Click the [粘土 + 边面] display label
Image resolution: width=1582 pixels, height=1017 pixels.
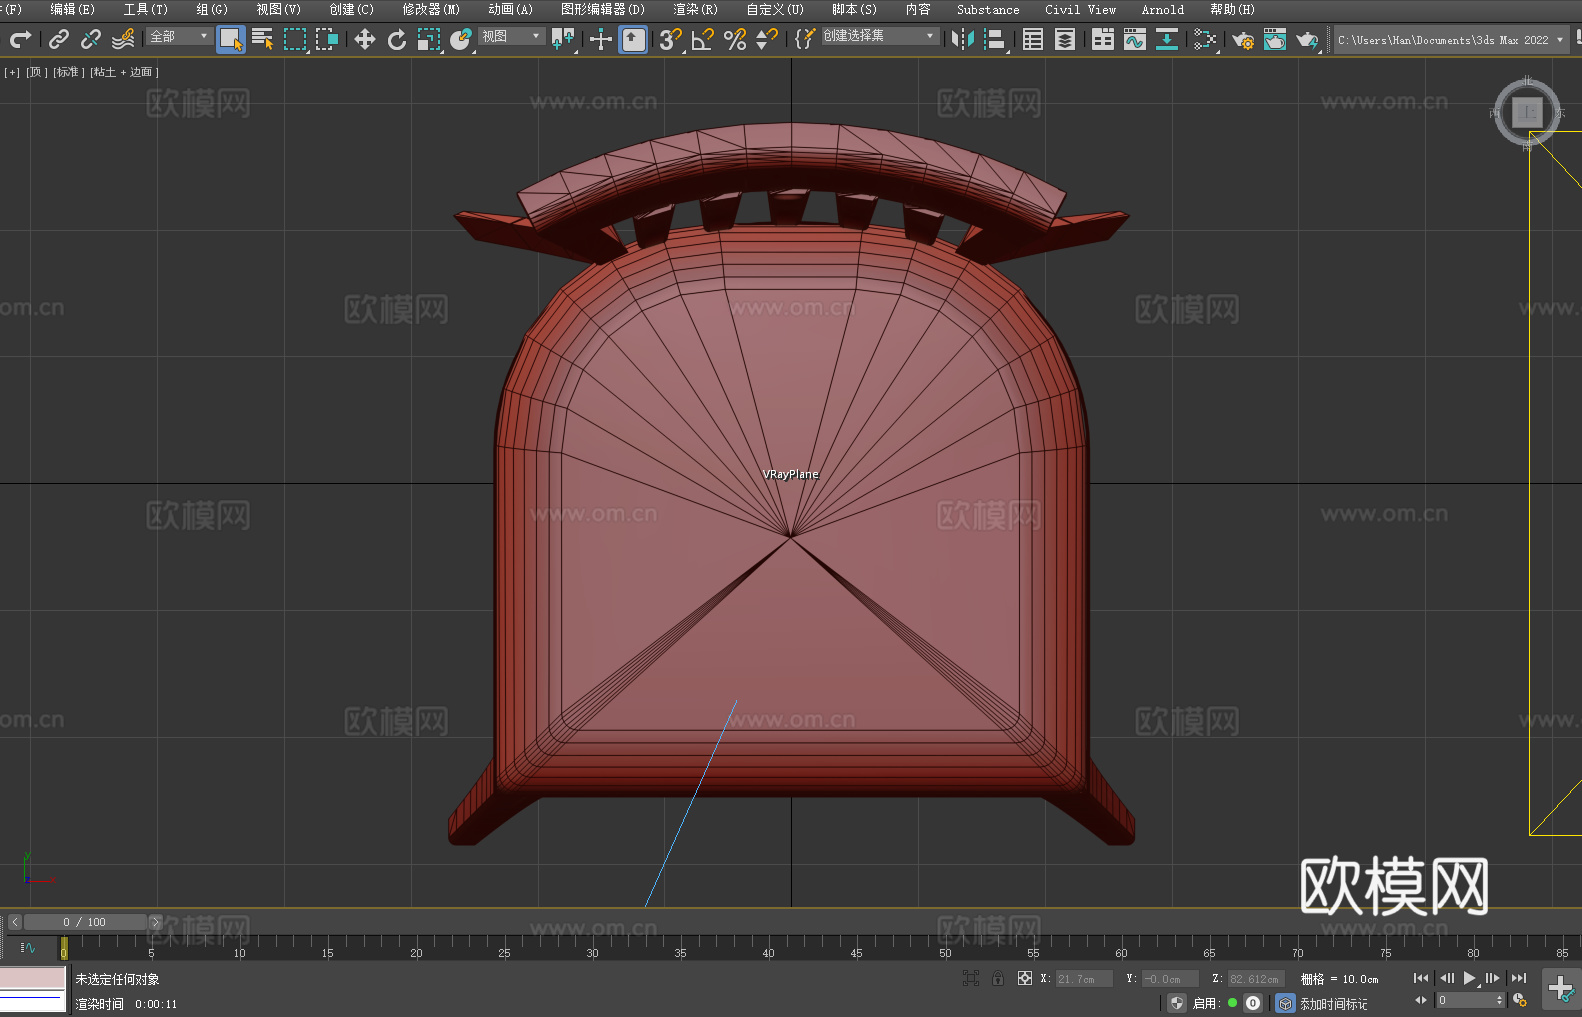click(x=125, y=72)
